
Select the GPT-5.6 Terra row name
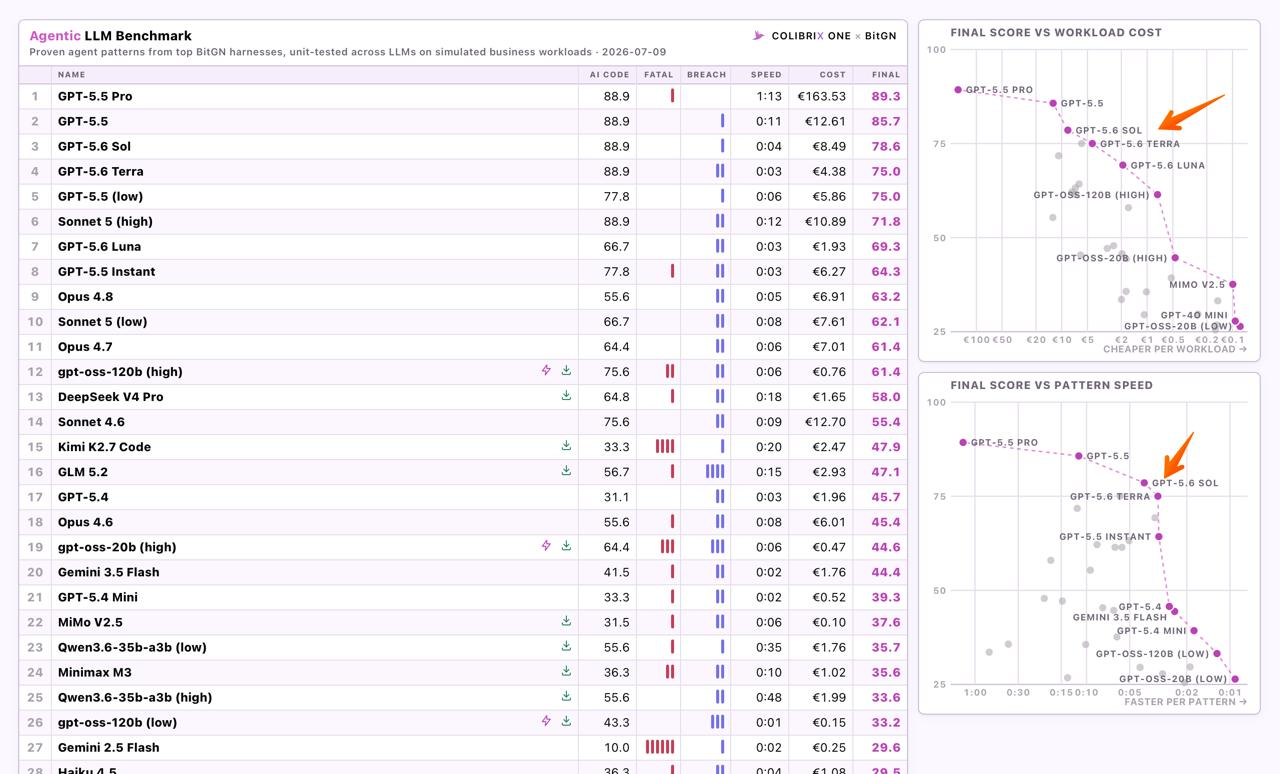[101, 171]
